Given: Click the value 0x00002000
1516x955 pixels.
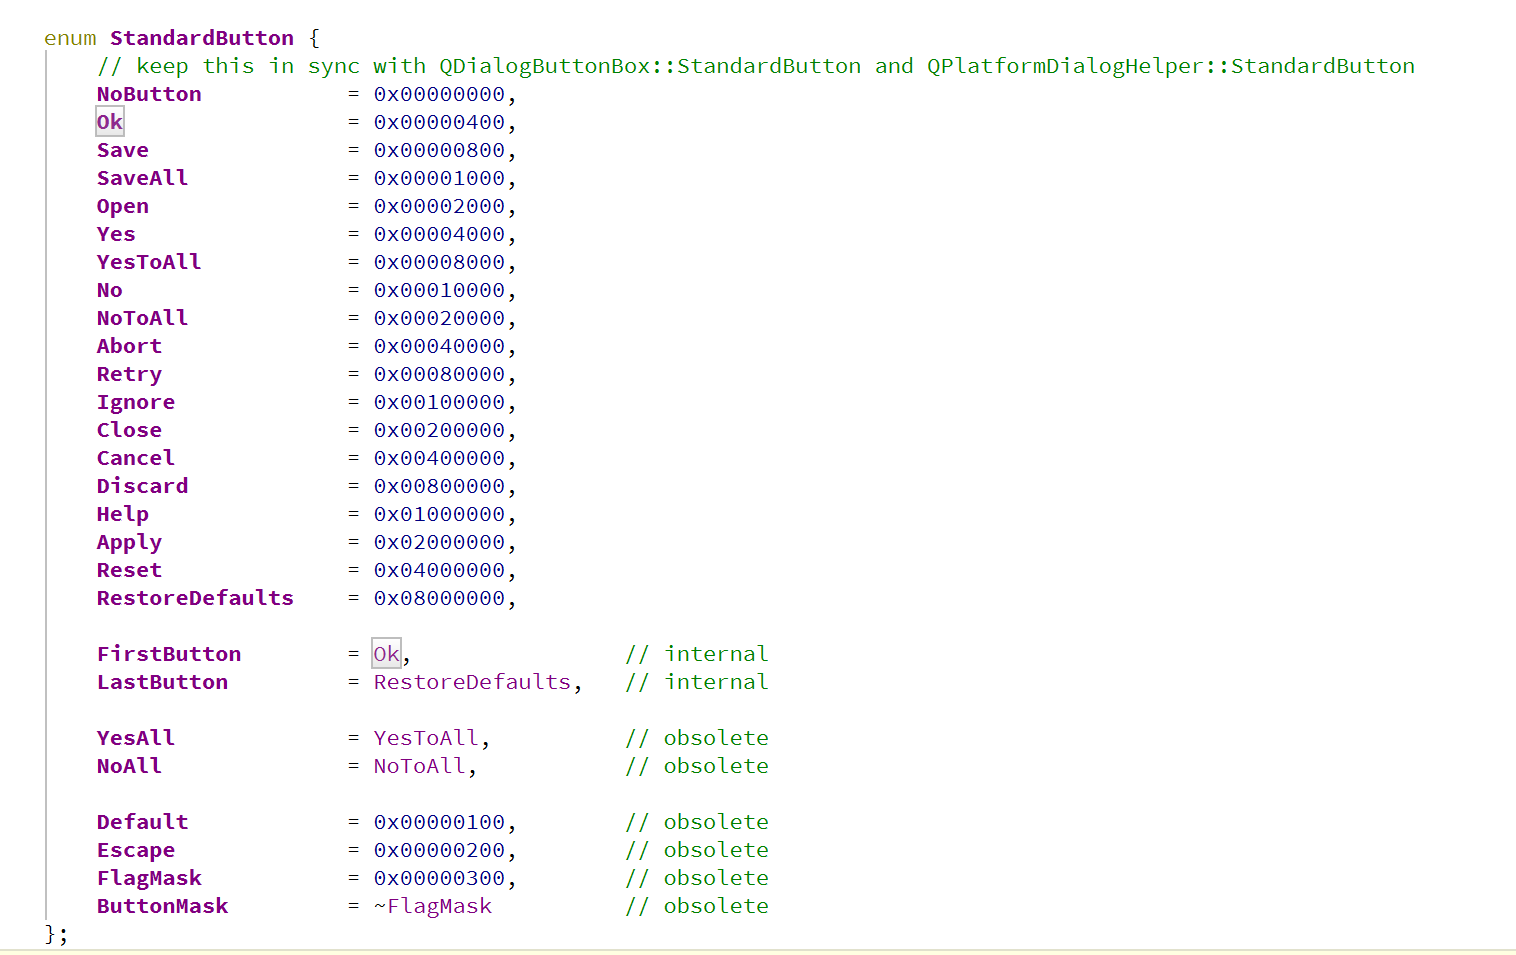Looking at the screenshot, I should (x=440, y=206).
